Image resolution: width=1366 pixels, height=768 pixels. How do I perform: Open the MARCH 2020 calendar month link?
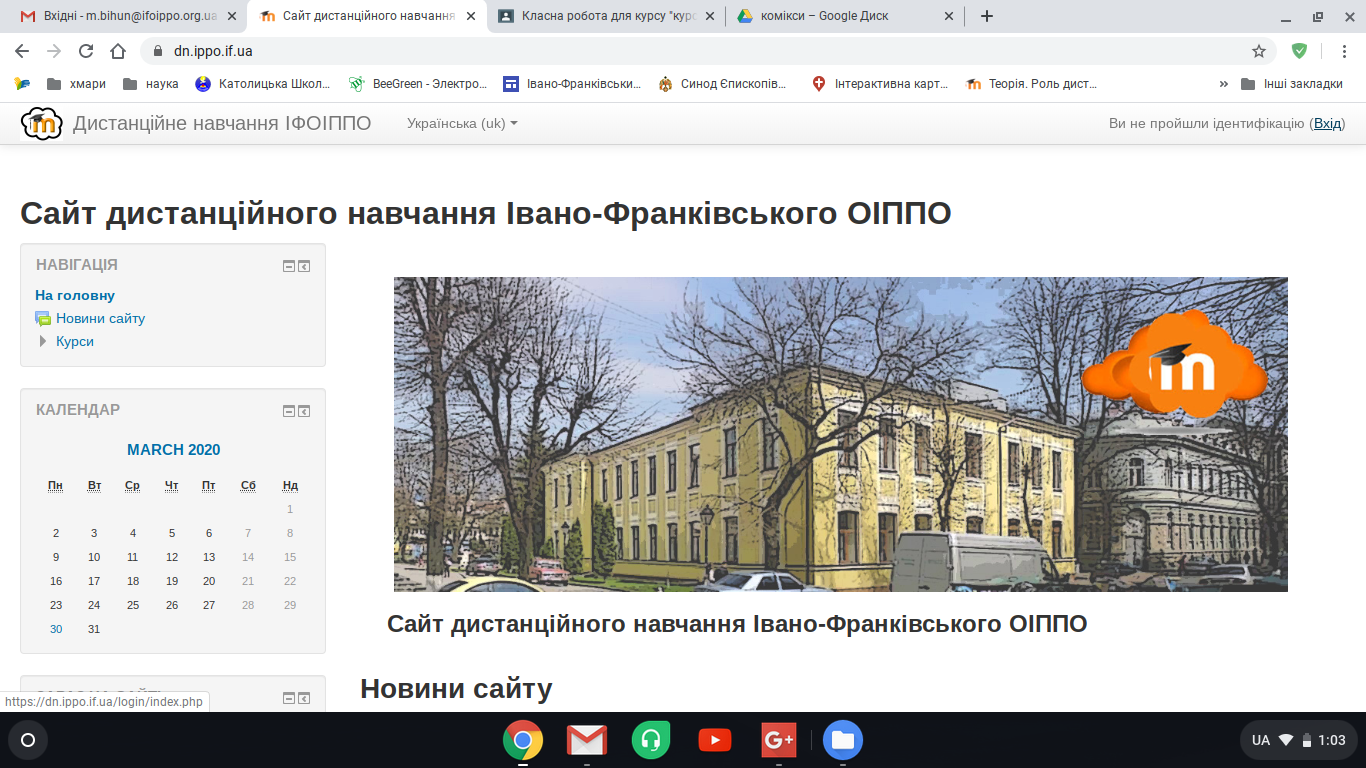point(173,450)
